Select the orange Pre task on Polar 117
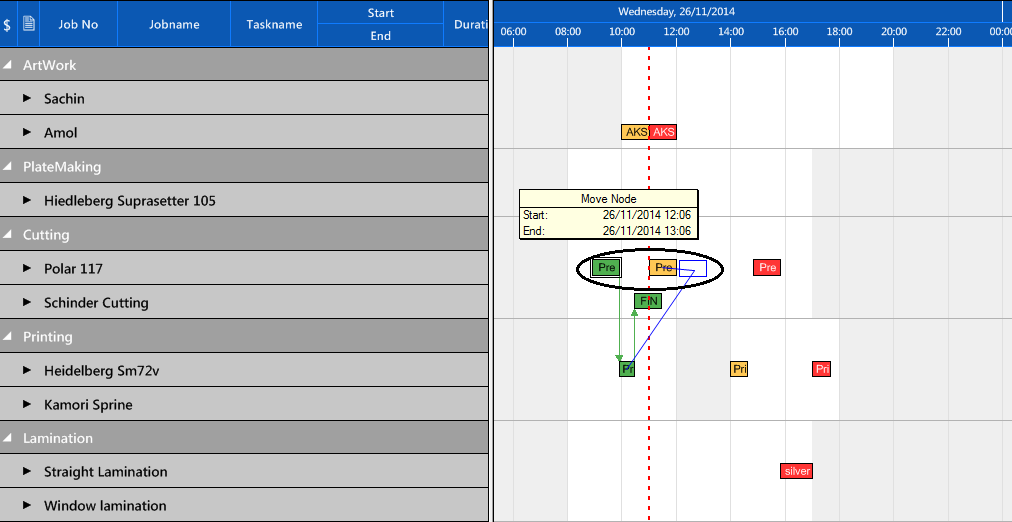 pyautogui.click(x=663, y=268)
